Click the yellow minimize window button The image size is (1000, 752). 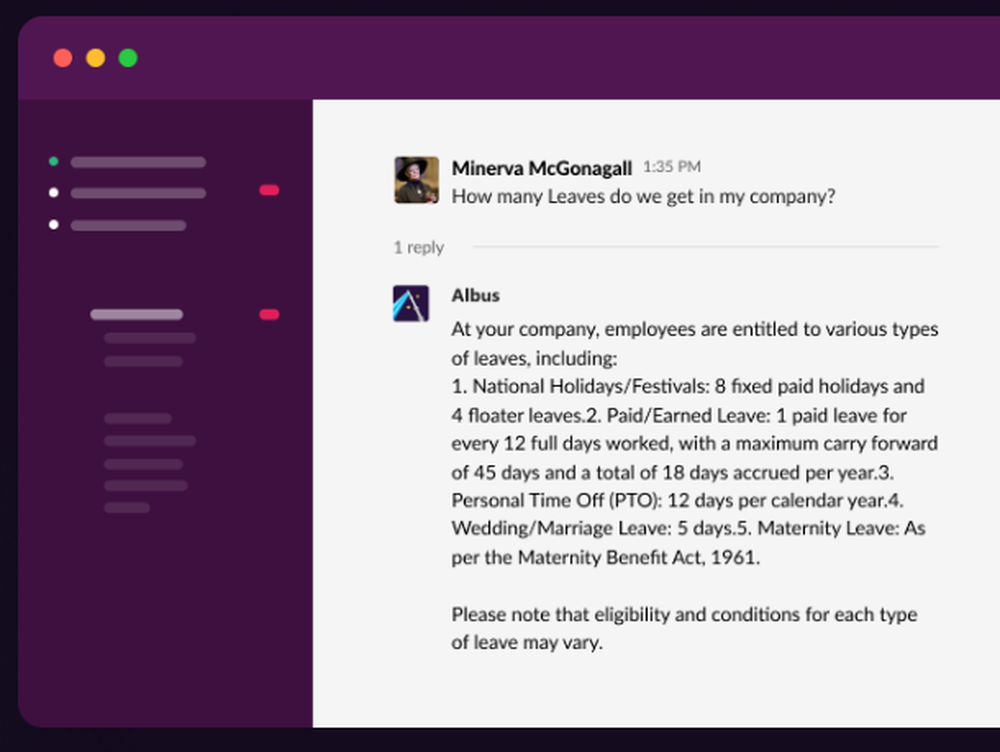pyautogui.click(x=96, y=58)
